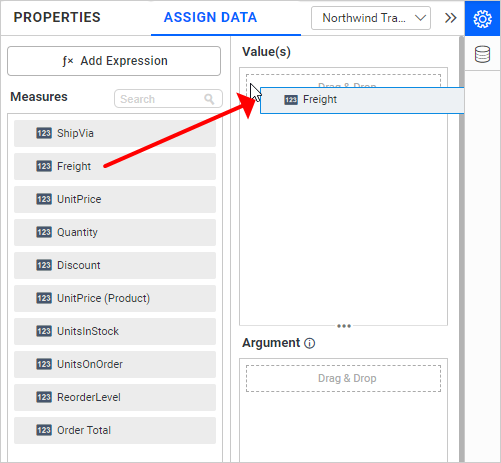Click the Search measures input field
Screen dimensions: 501x463
(168, 99)
